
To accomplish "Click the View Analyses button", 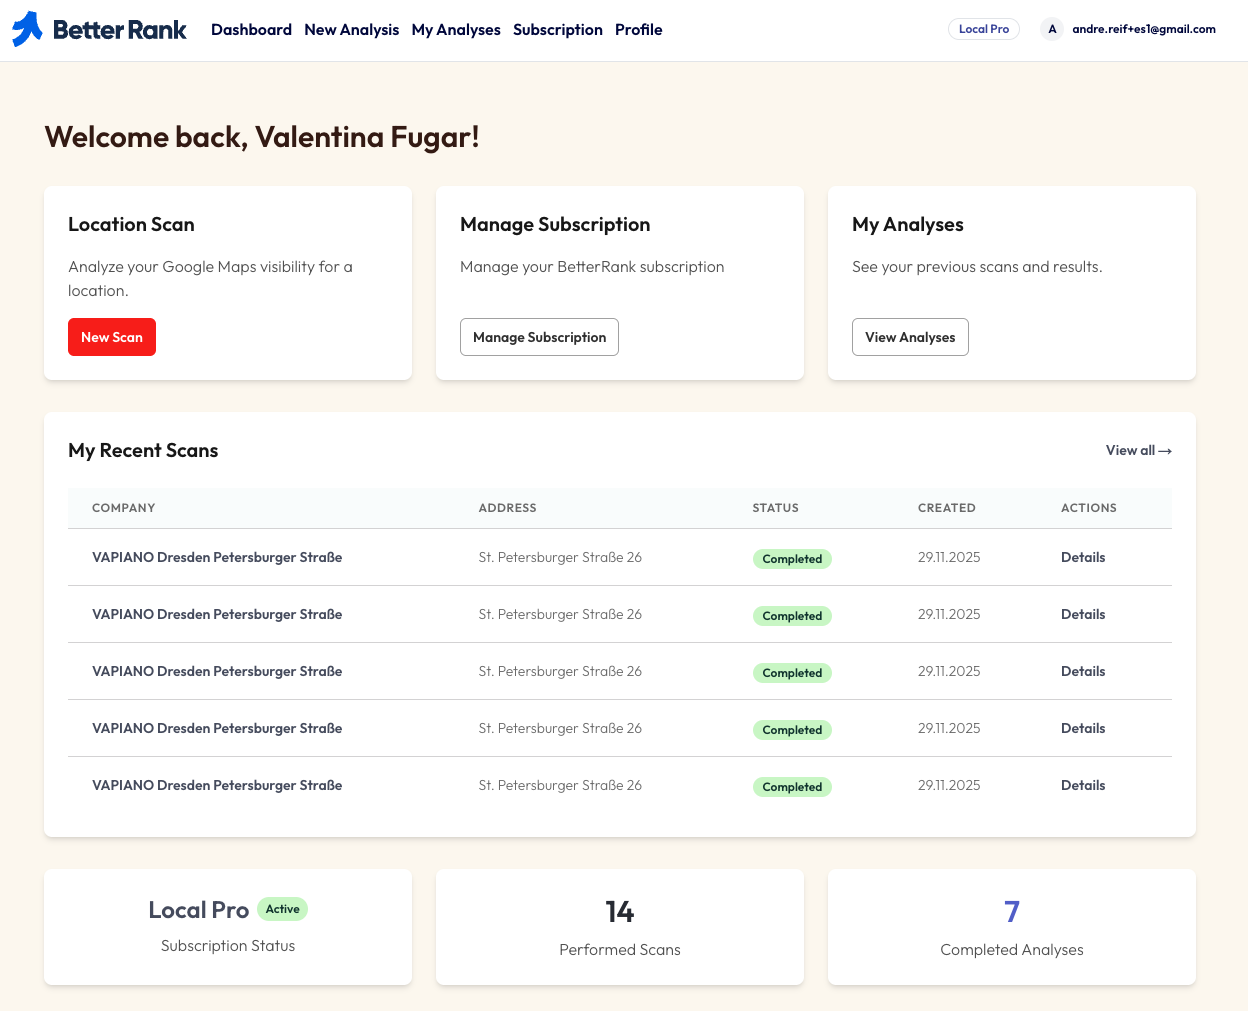I will pyautogui.click(x=910, y=337).
